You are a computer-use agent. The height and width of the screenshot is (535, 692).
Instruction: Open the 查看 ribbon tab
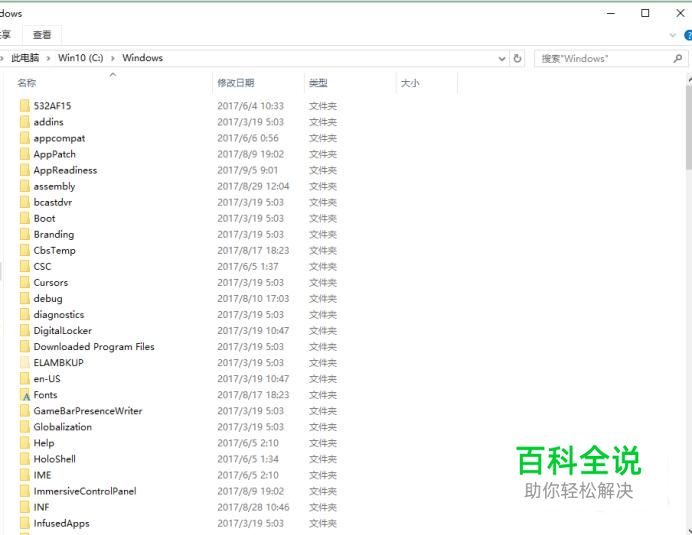click(x=42, y=34)
